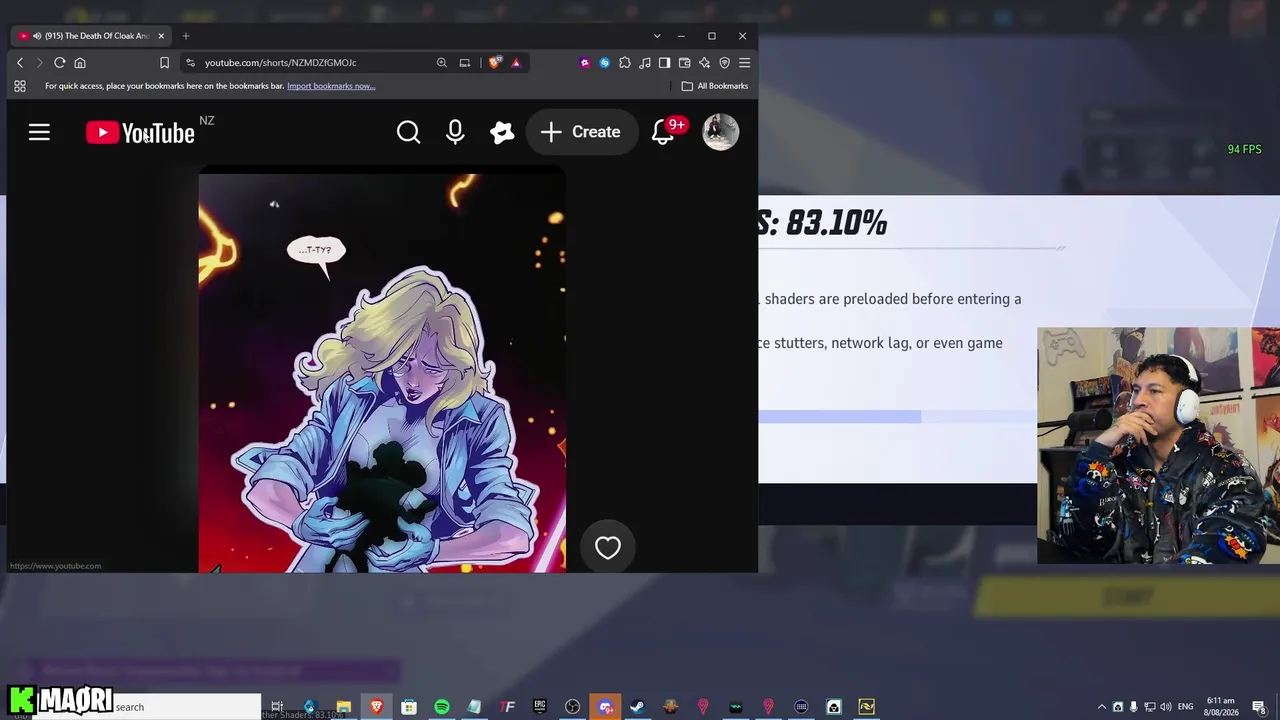Open the YouTube guide hamburger menu
This screenshot has height=720, width=1280.
point(39,132)
